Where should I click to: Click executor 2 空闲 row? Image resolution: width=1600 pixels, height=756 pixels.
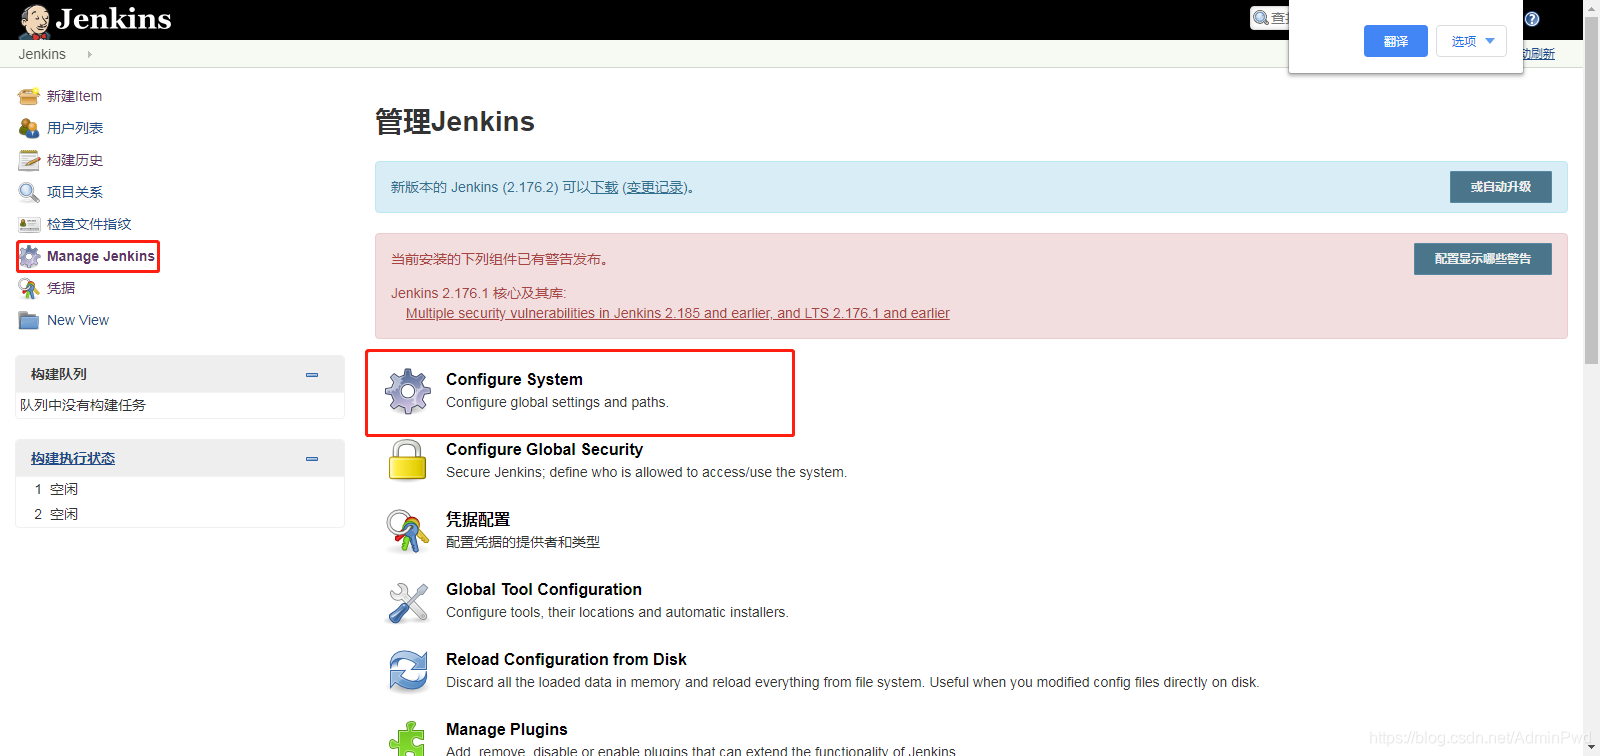pyautogui.click(x=180, y=514)
